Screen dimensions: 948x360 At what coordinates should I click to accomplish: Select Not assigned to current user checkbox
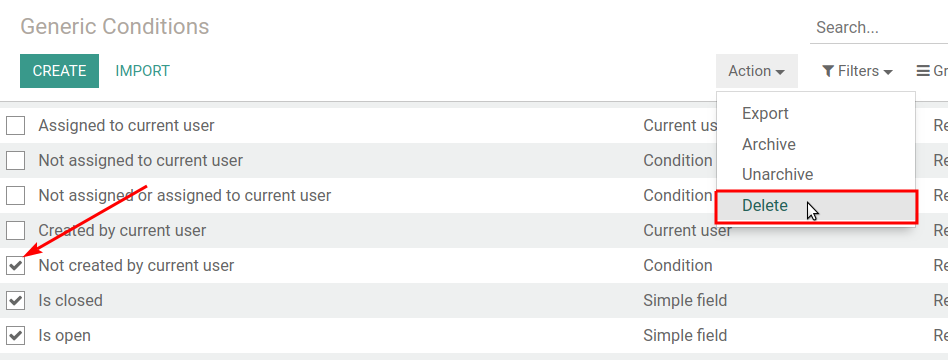coord(16,160)
